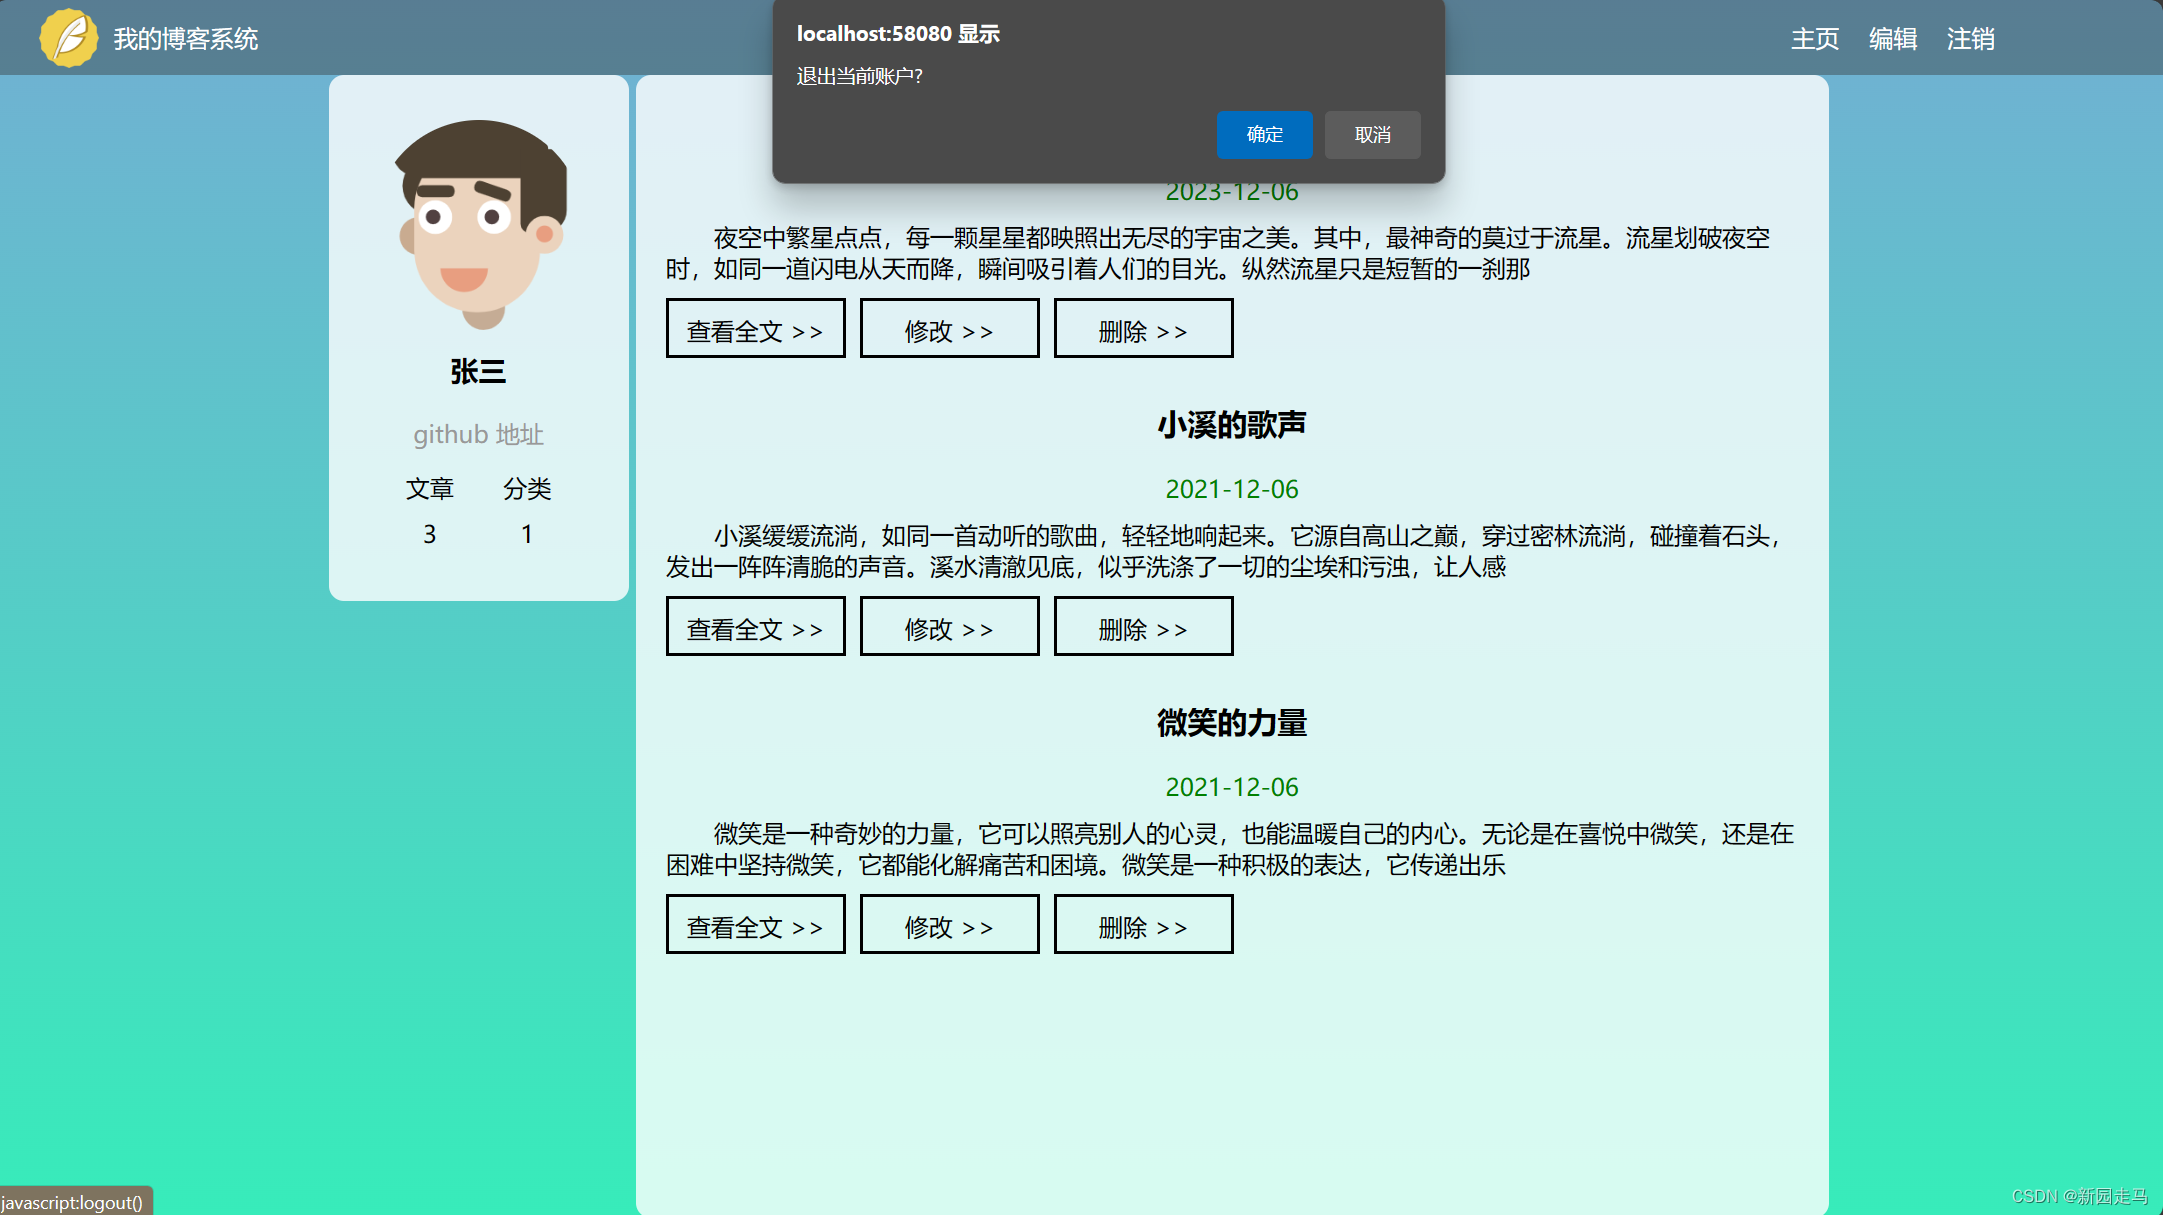Image resolution: width=2163 pixels, height=1215 pixels.
Task: View full text of 小溪的歌声
Action: pos(755,627)
